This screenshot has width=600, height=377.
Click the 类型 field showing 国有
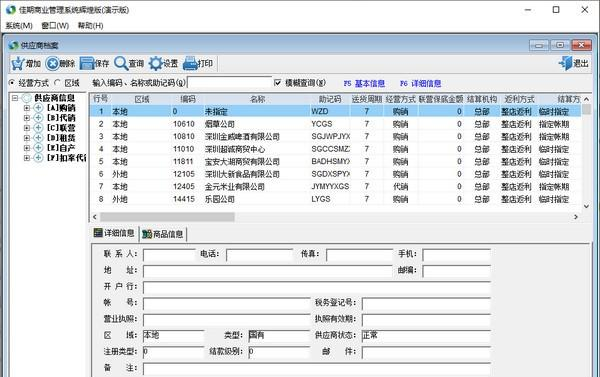coord(279,336)
